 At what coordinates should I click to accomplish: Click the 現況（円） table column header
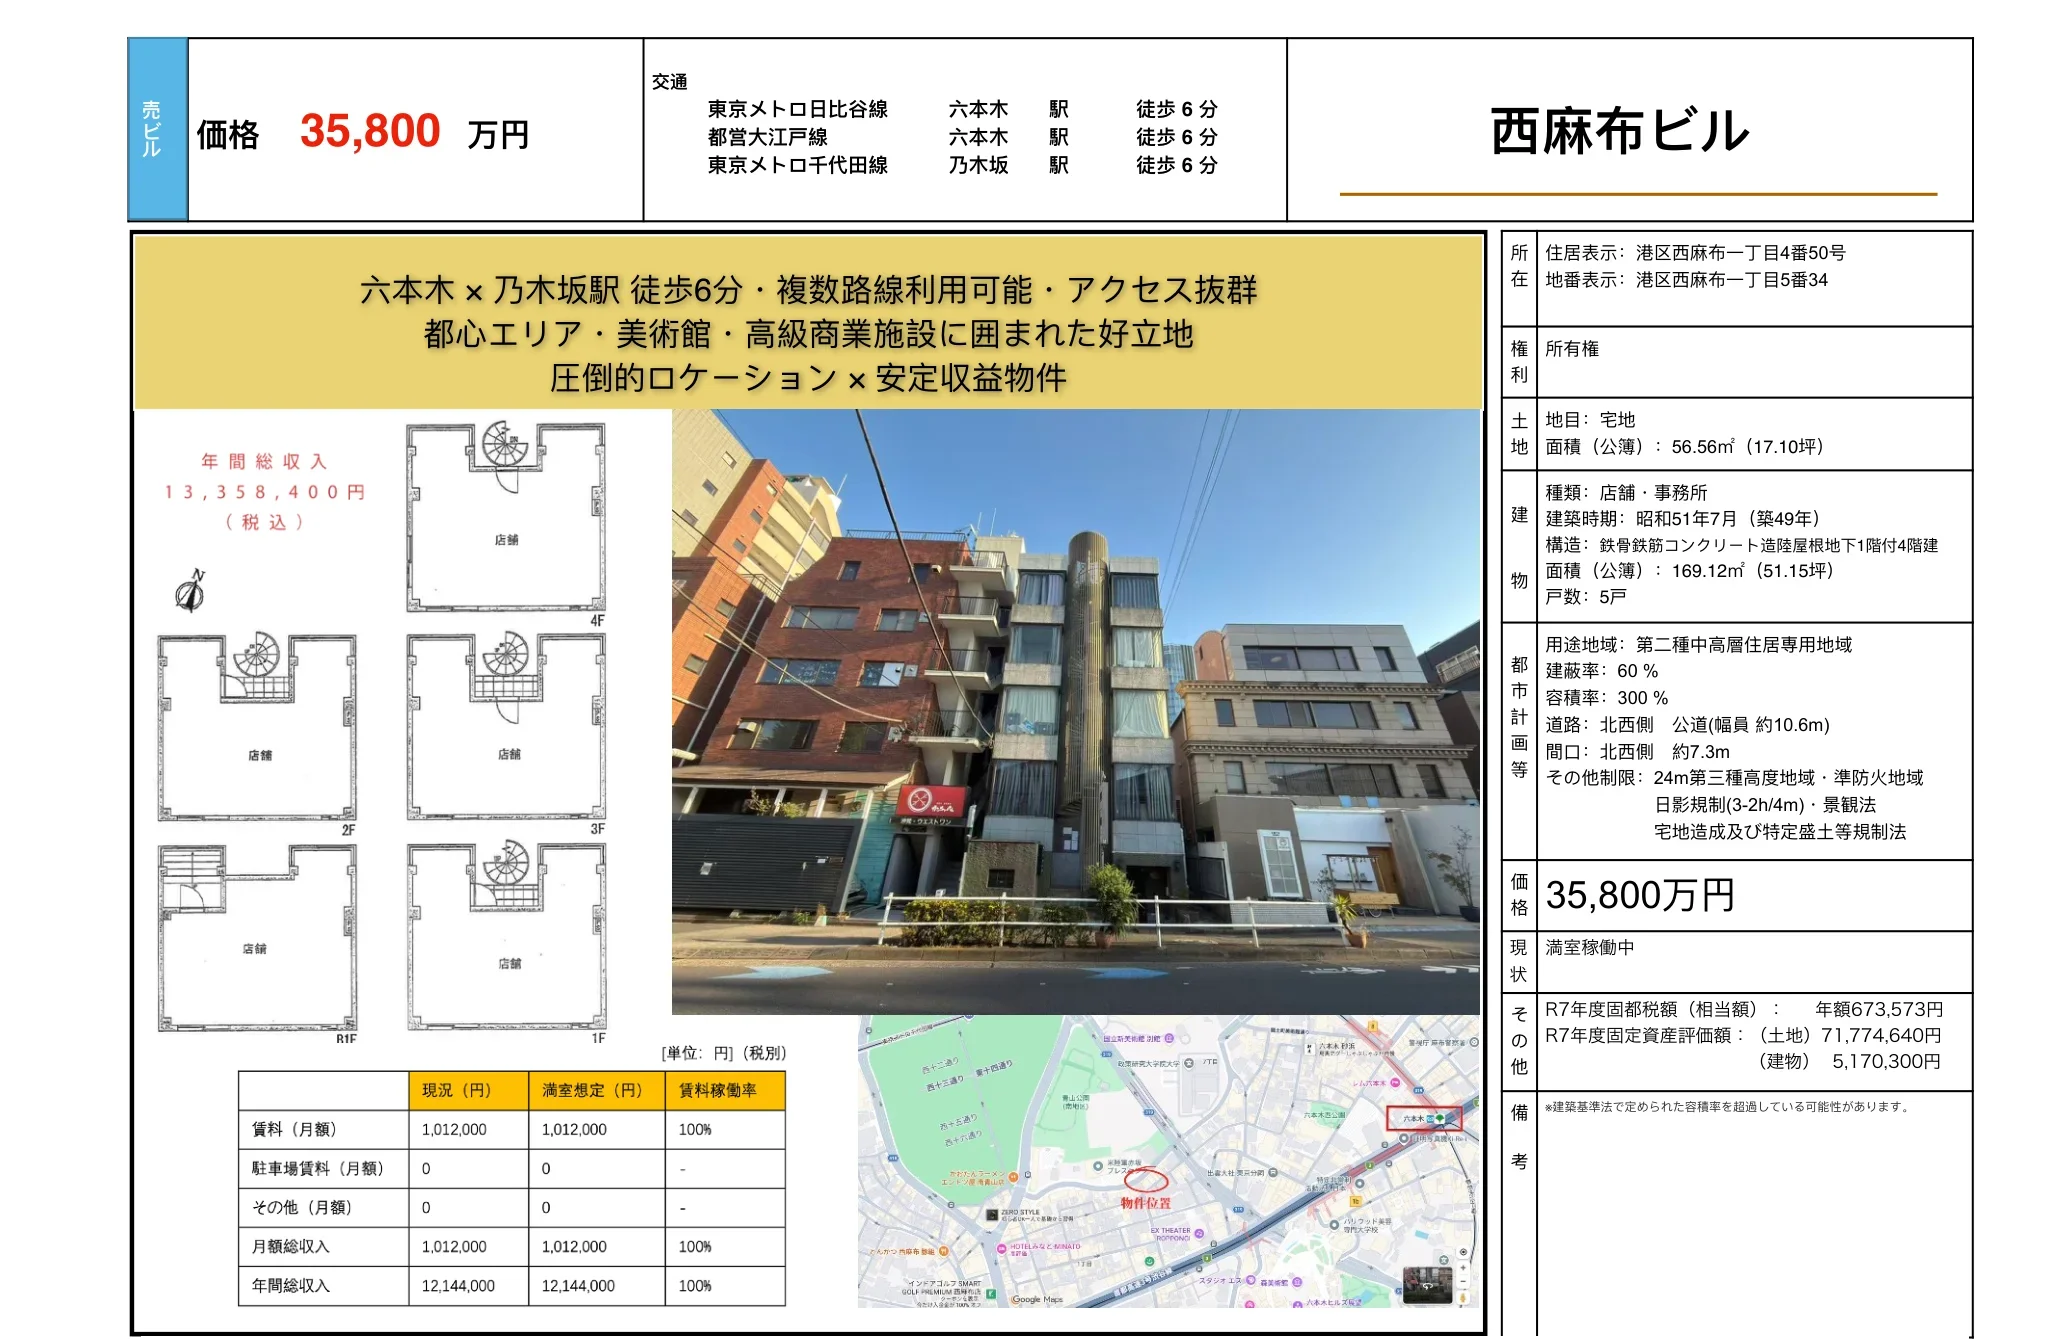pyautogui.click(x=468, y=1090)
